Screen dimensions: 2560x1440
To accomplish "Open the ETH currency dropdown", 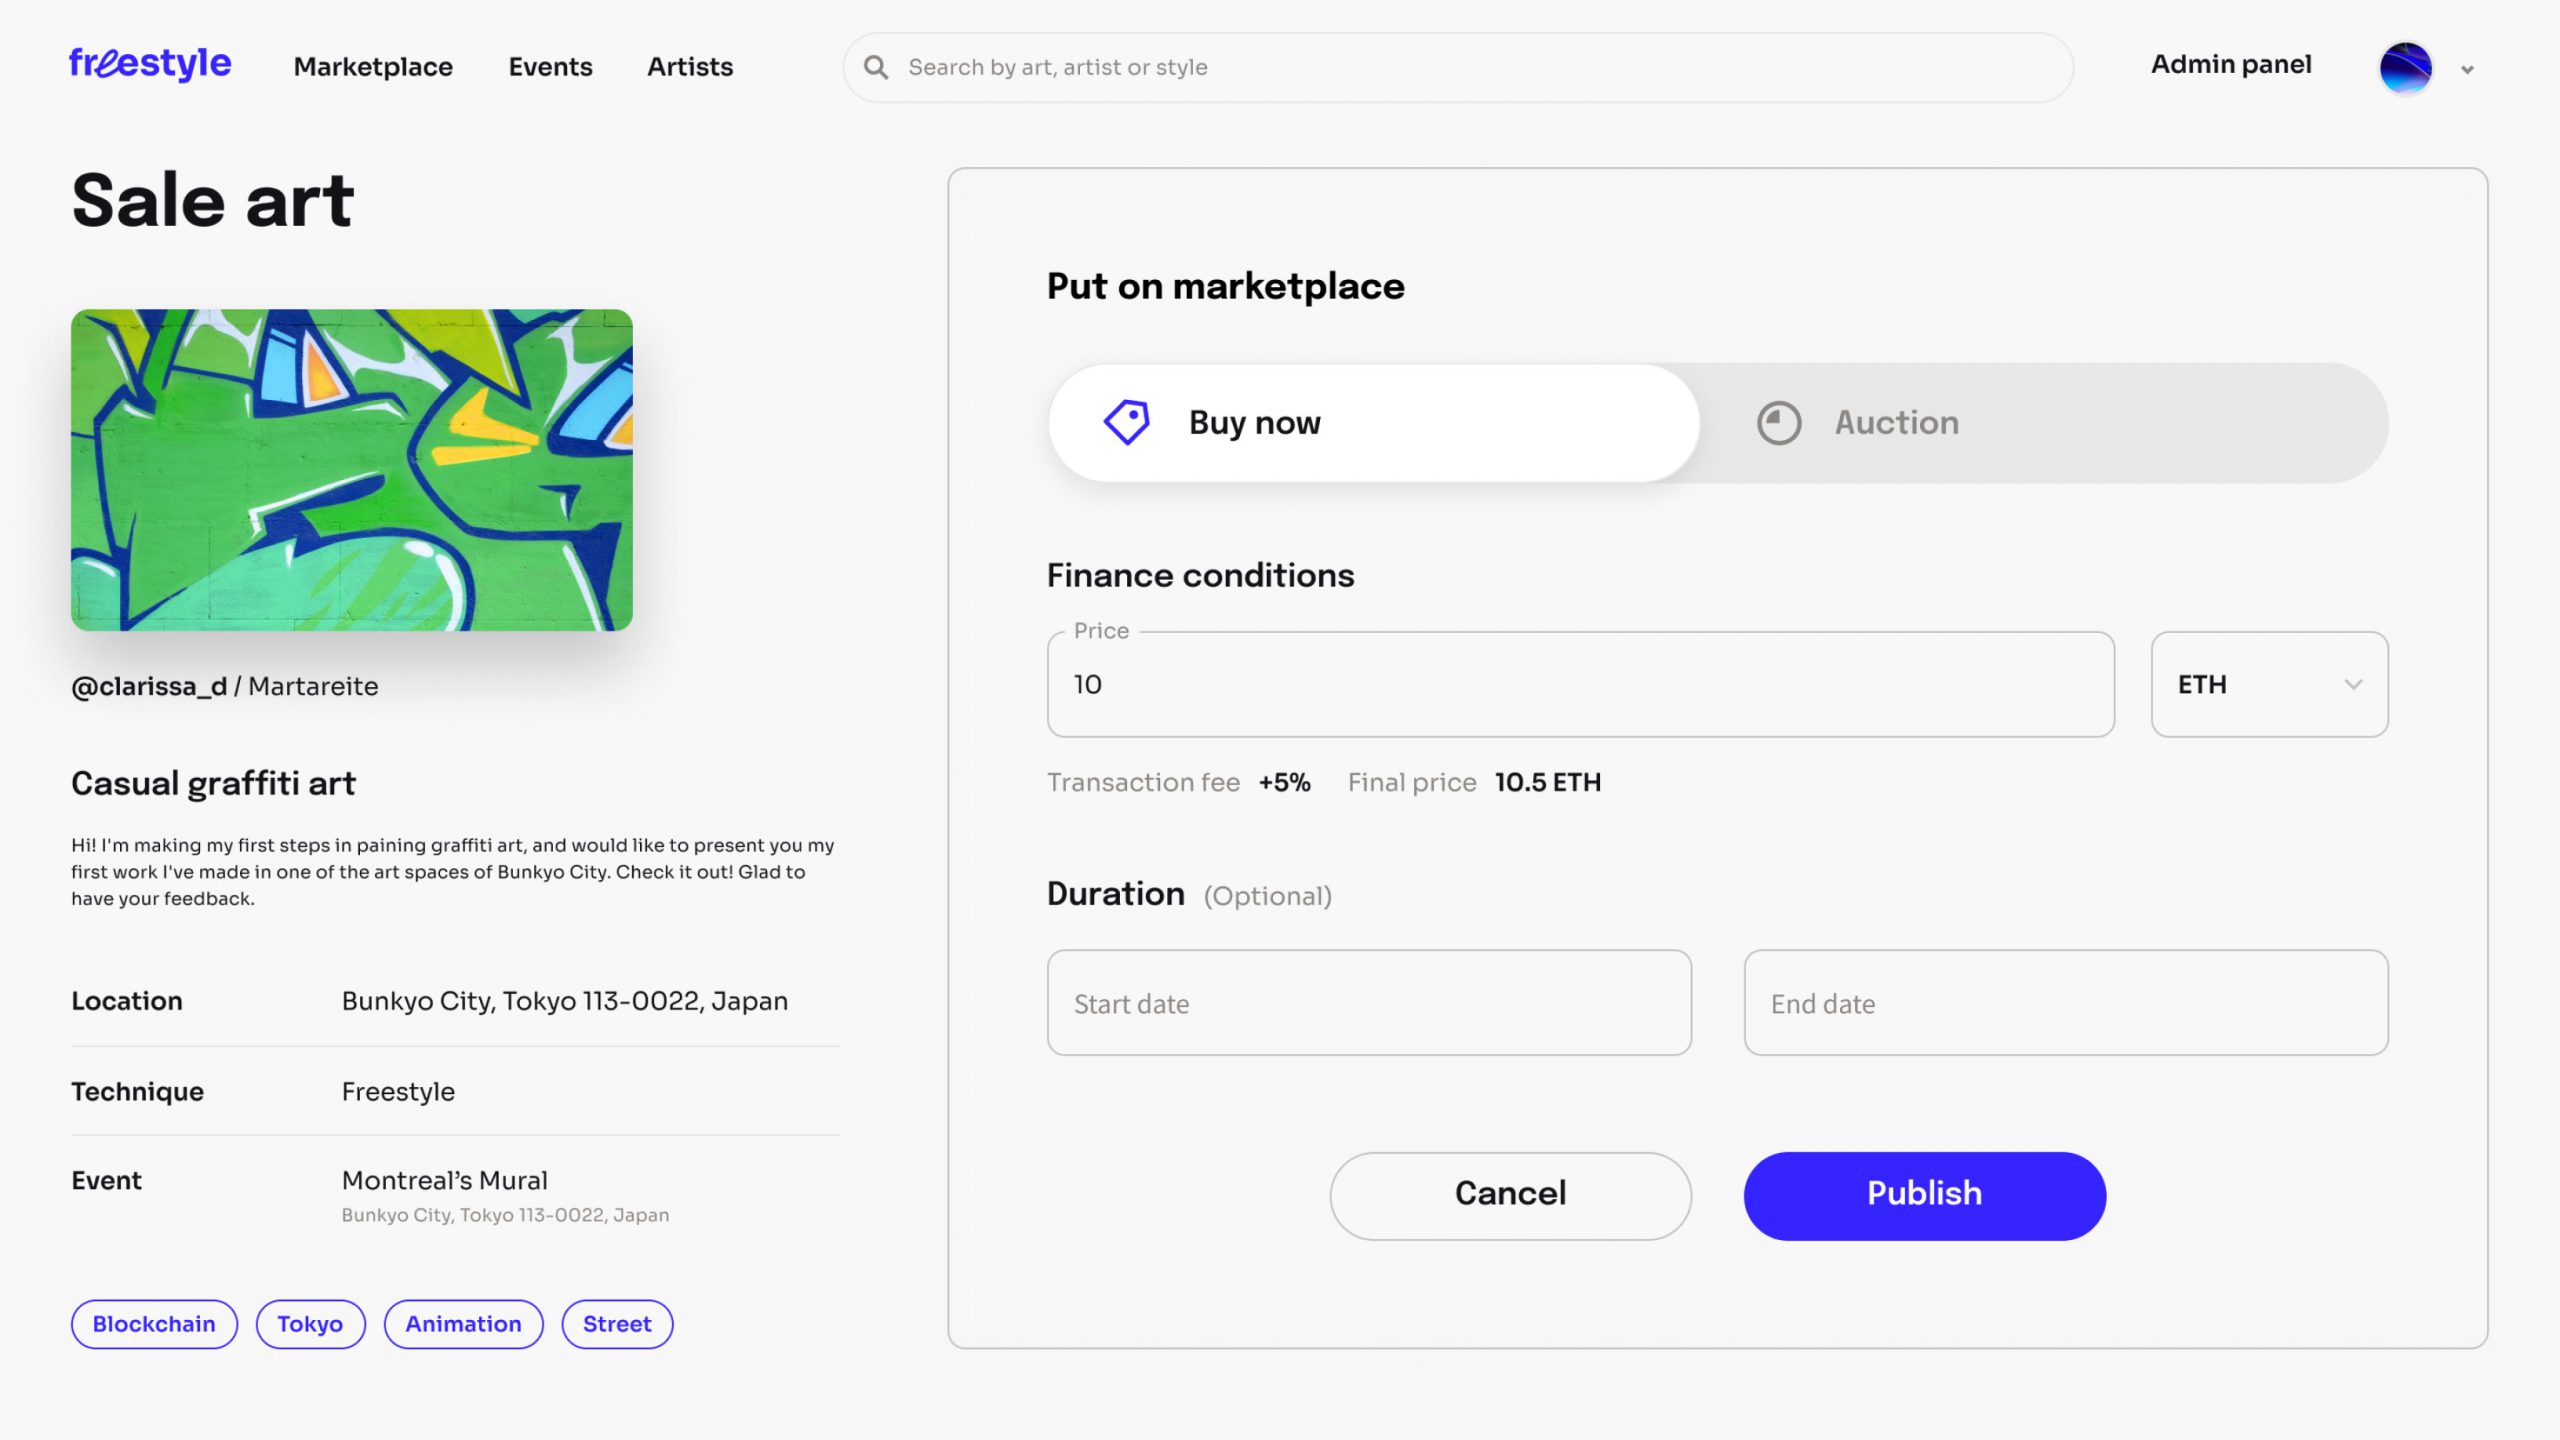I will tap(2269, 684).
